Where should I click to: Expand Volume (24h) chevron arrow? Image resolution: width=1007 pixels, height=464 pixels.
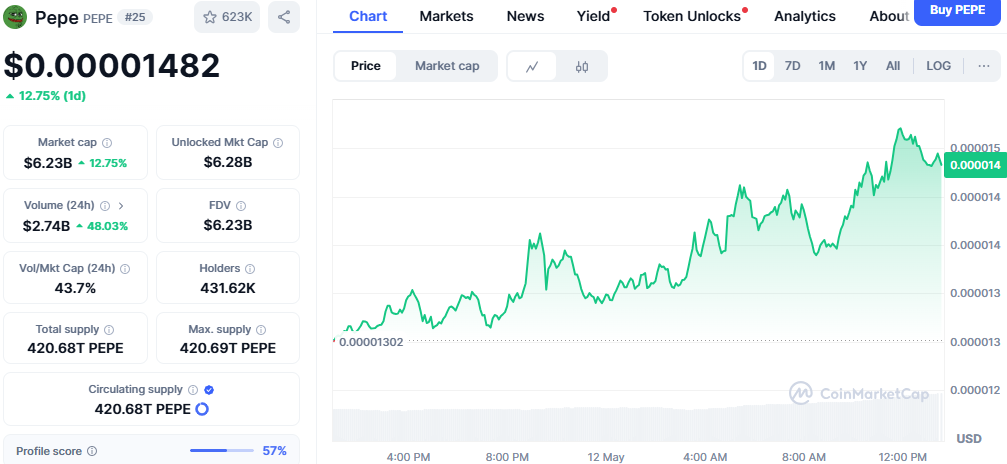121,206
